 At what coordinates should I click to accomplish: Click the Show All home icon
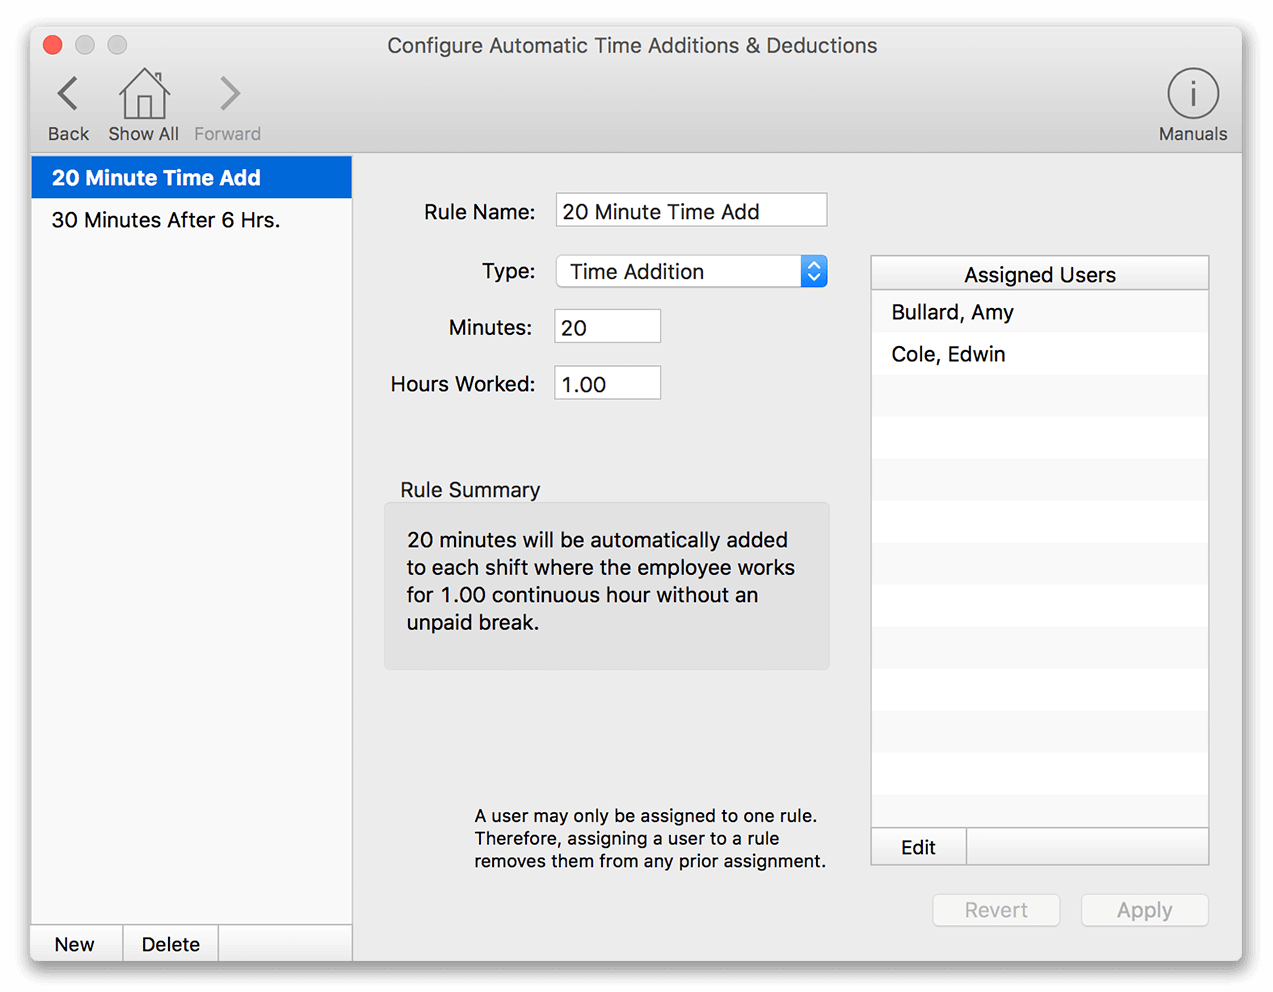(143, 94)
